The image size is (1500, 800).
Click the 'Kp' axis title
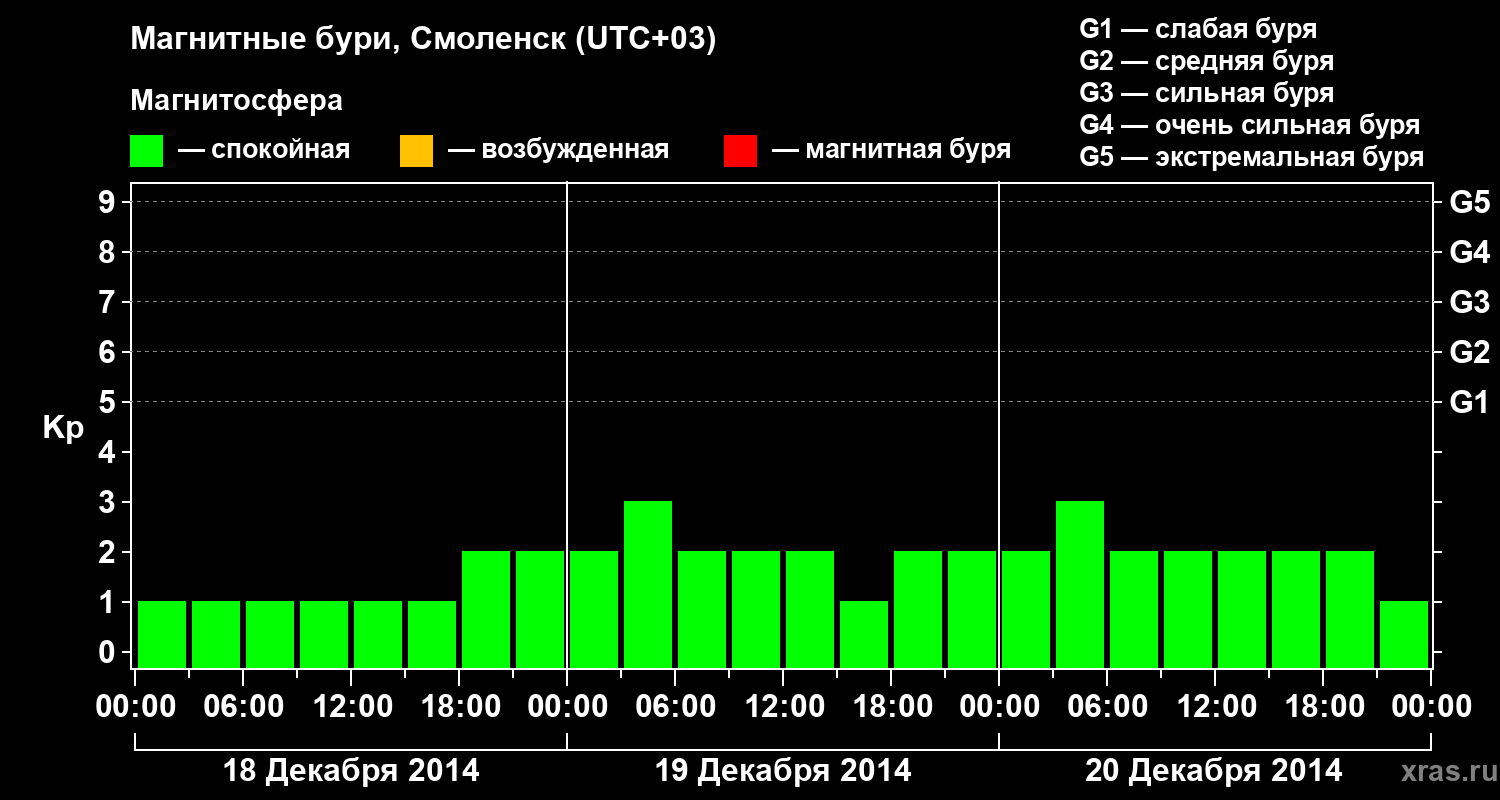click(x=63, y=428)
